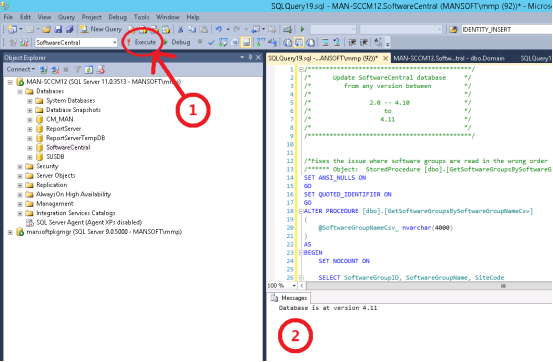Screen dimensions: 553x362
Task: Click Object Explorer Refresh icon
Action: click(89, 70)
